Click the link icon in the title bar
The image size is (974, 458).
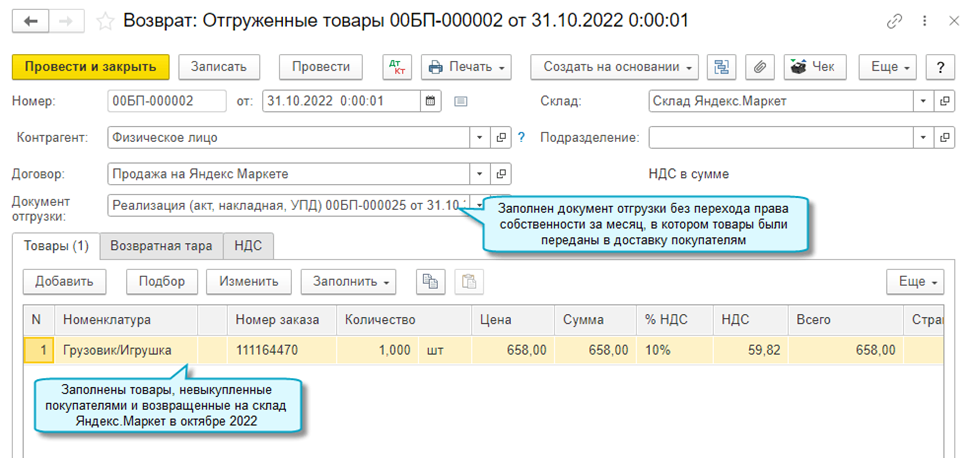coord(893,21)
